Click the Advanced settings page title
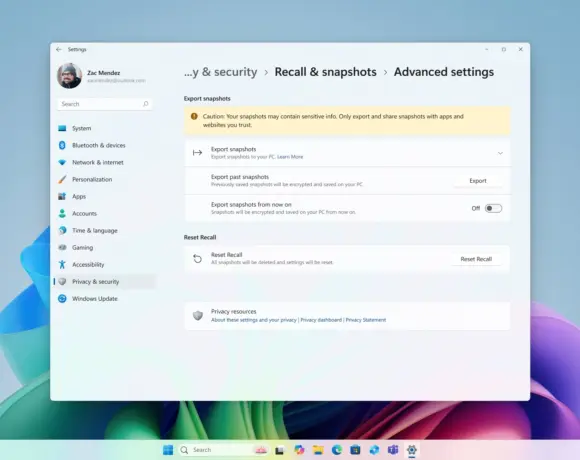 444,72
